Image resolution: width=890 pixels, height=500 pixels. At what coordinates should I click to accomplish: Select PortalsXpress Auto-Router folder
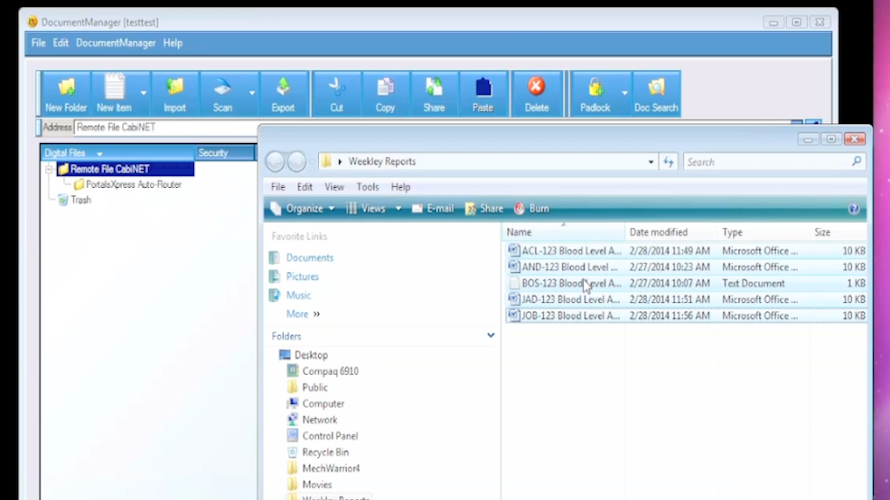[x=133, y=184]
